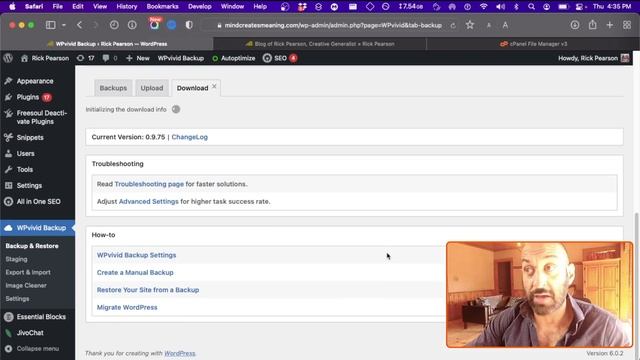This screenshot has width=640, height=360.
Task: Switch to the Upload tab
Action: [152, 88]
